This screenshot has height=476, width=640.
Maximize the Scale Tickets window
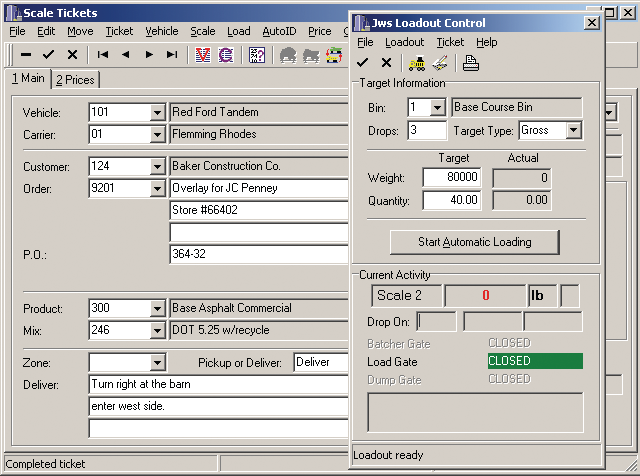point(611,13)
